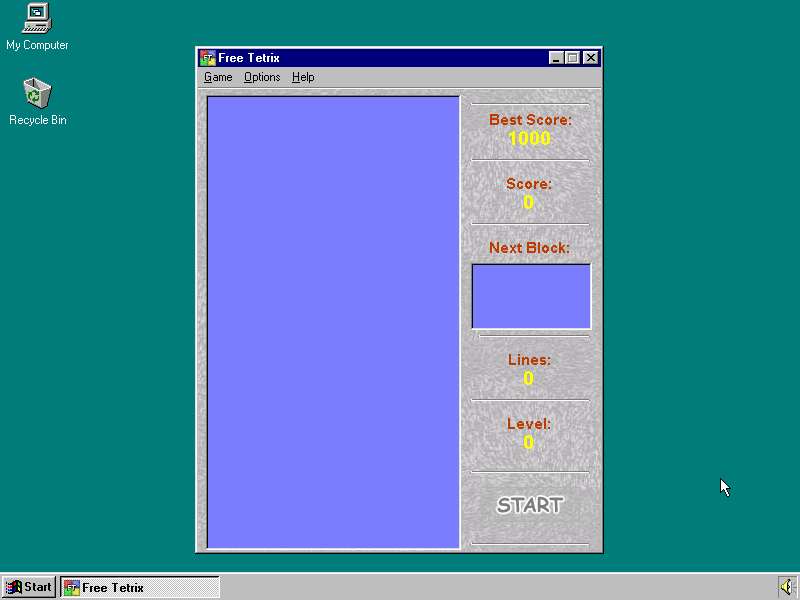Click the main Tetrix playing field
800x600 pixels.
334,322
